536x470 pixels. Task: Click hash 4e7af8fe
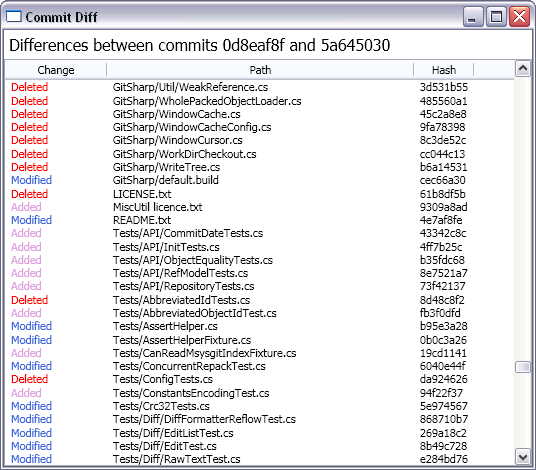coord(441,220)
